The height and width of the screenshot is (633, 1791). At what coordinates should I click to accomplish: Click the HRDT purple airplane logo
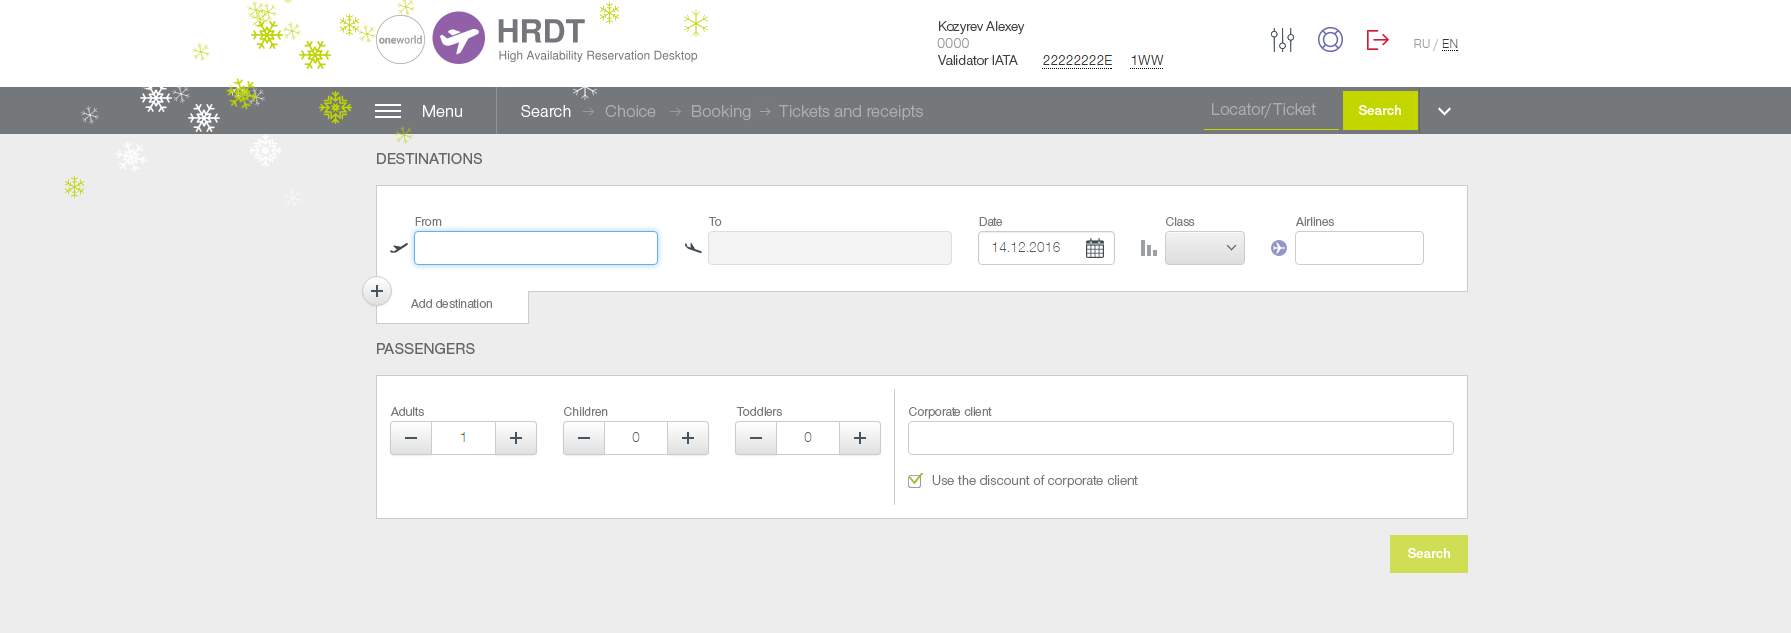[459, 38]
